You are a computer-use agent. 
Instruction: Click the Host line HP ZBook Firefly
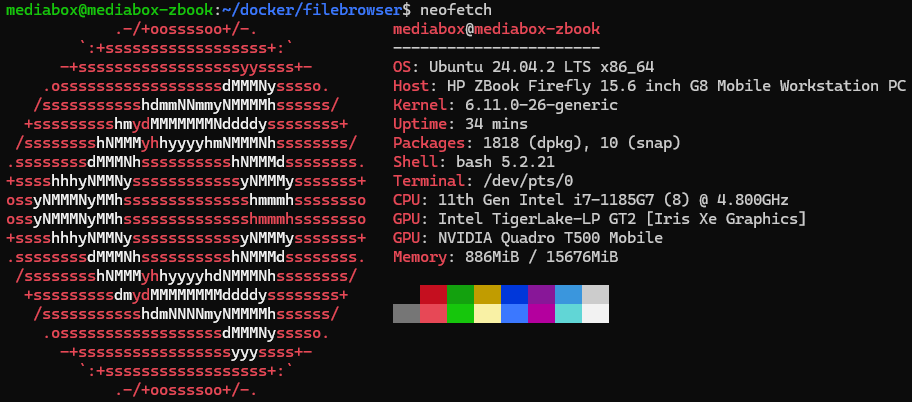(x=649, y=86)
